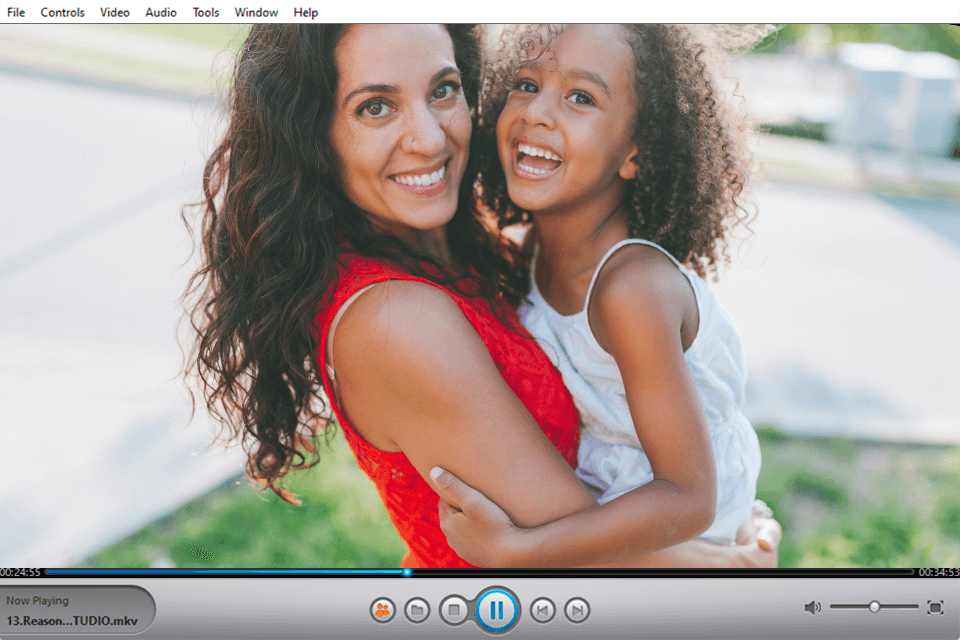Open the playlist using the orange icon

click(x=383, y=607)
